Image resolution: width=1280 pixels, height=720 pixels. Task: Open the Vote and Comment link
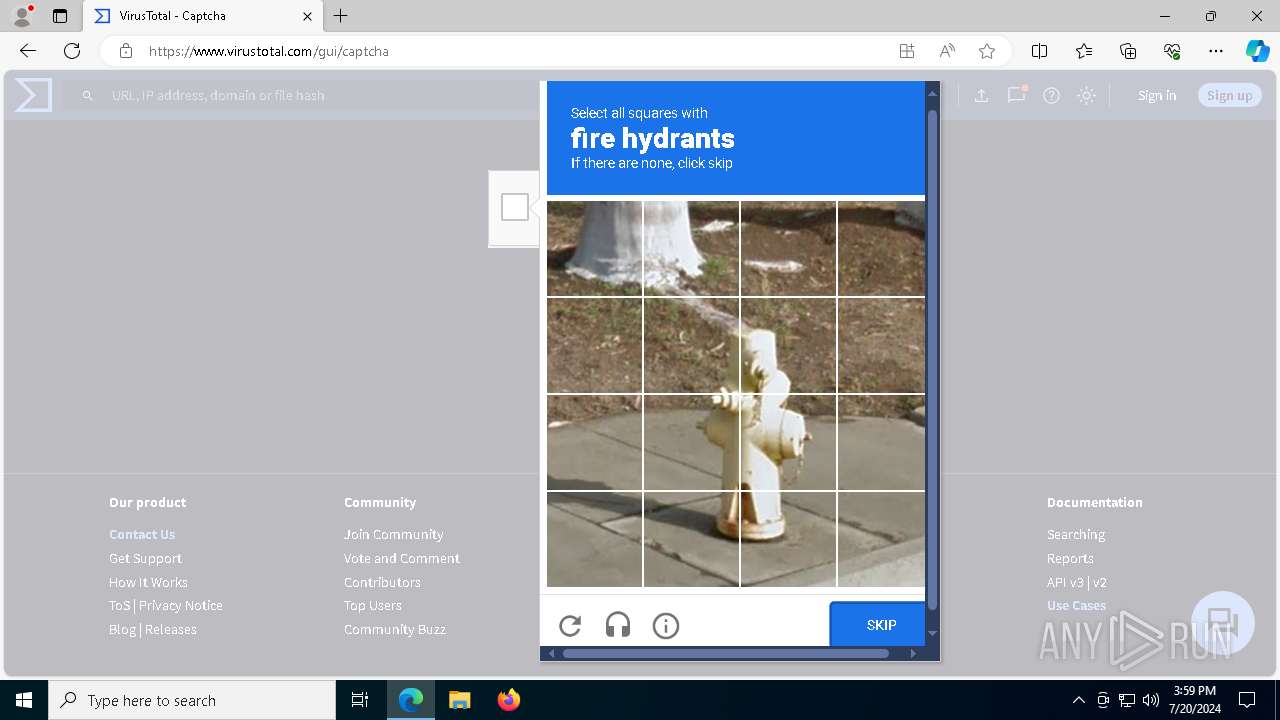(x=402, y=558)
